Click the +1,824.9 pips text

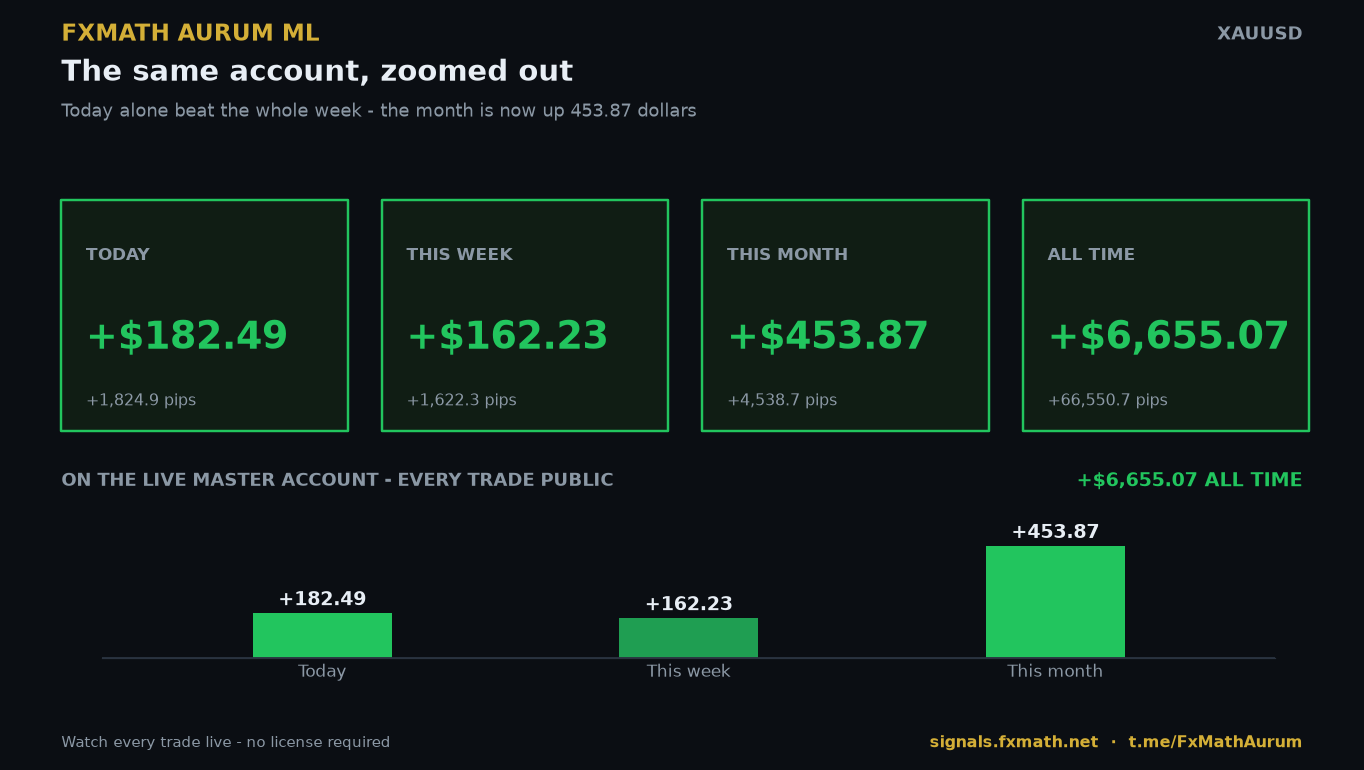[x=141, y=401]
